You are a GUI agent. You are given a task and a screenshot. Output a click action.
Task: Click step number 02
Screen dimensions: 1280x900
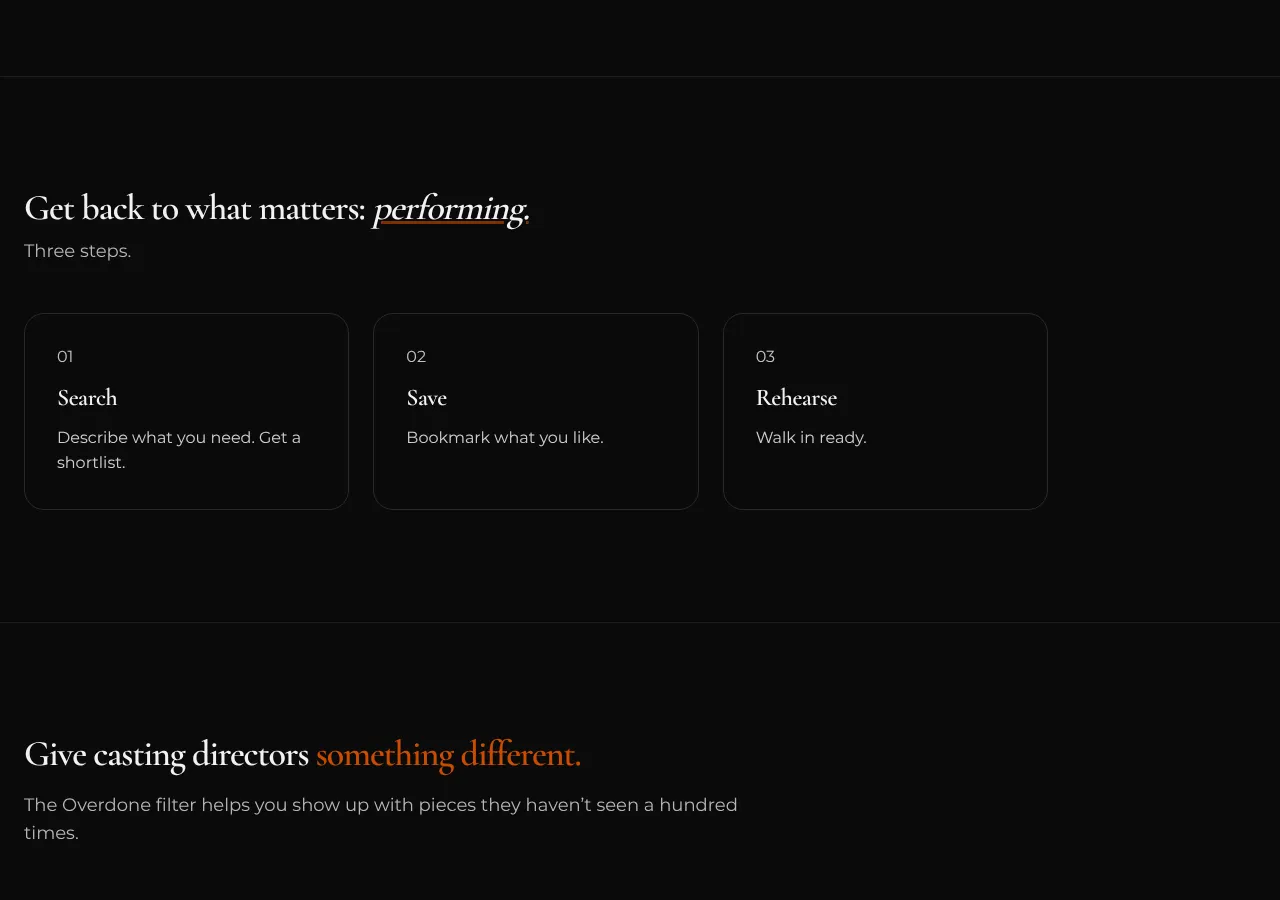[416, 357]
